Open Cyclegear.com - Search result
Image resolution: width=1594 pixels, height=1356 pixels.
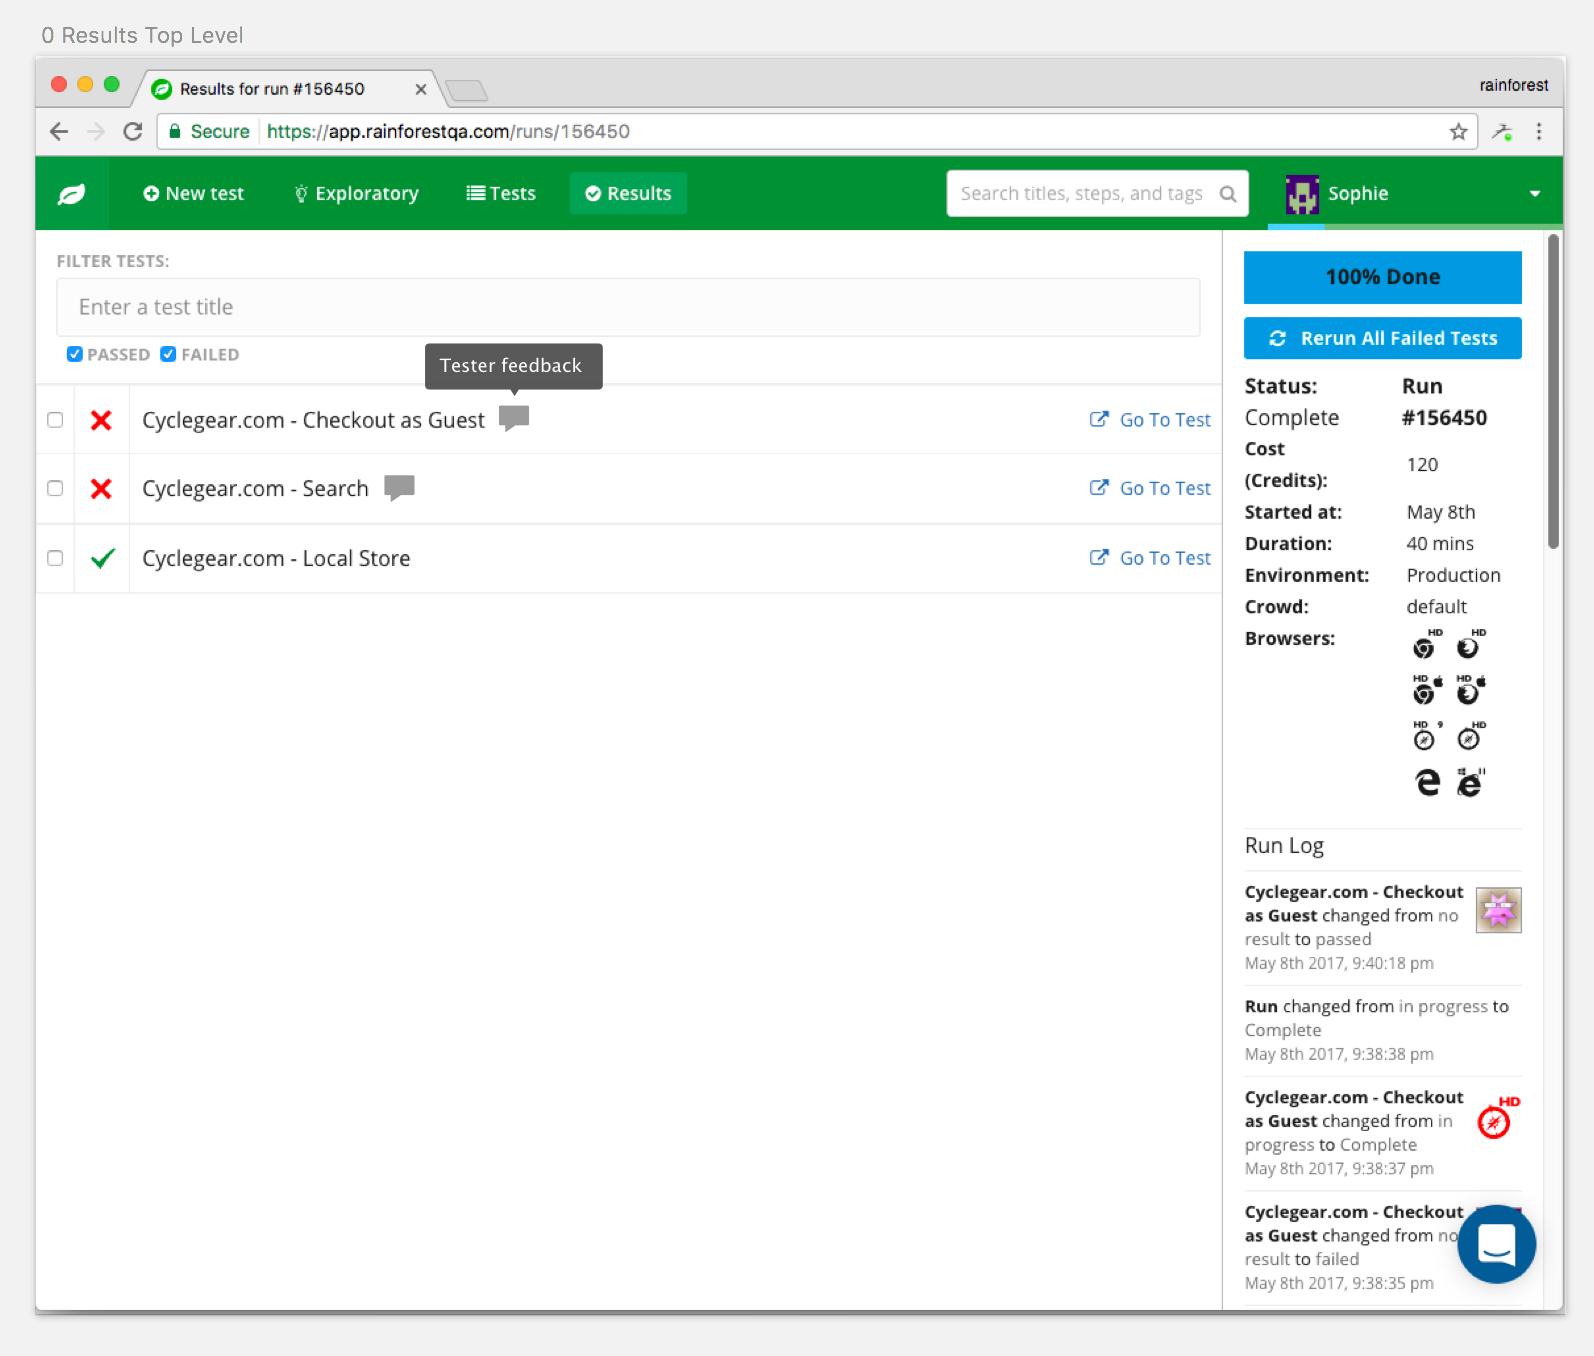coord(255,488)
